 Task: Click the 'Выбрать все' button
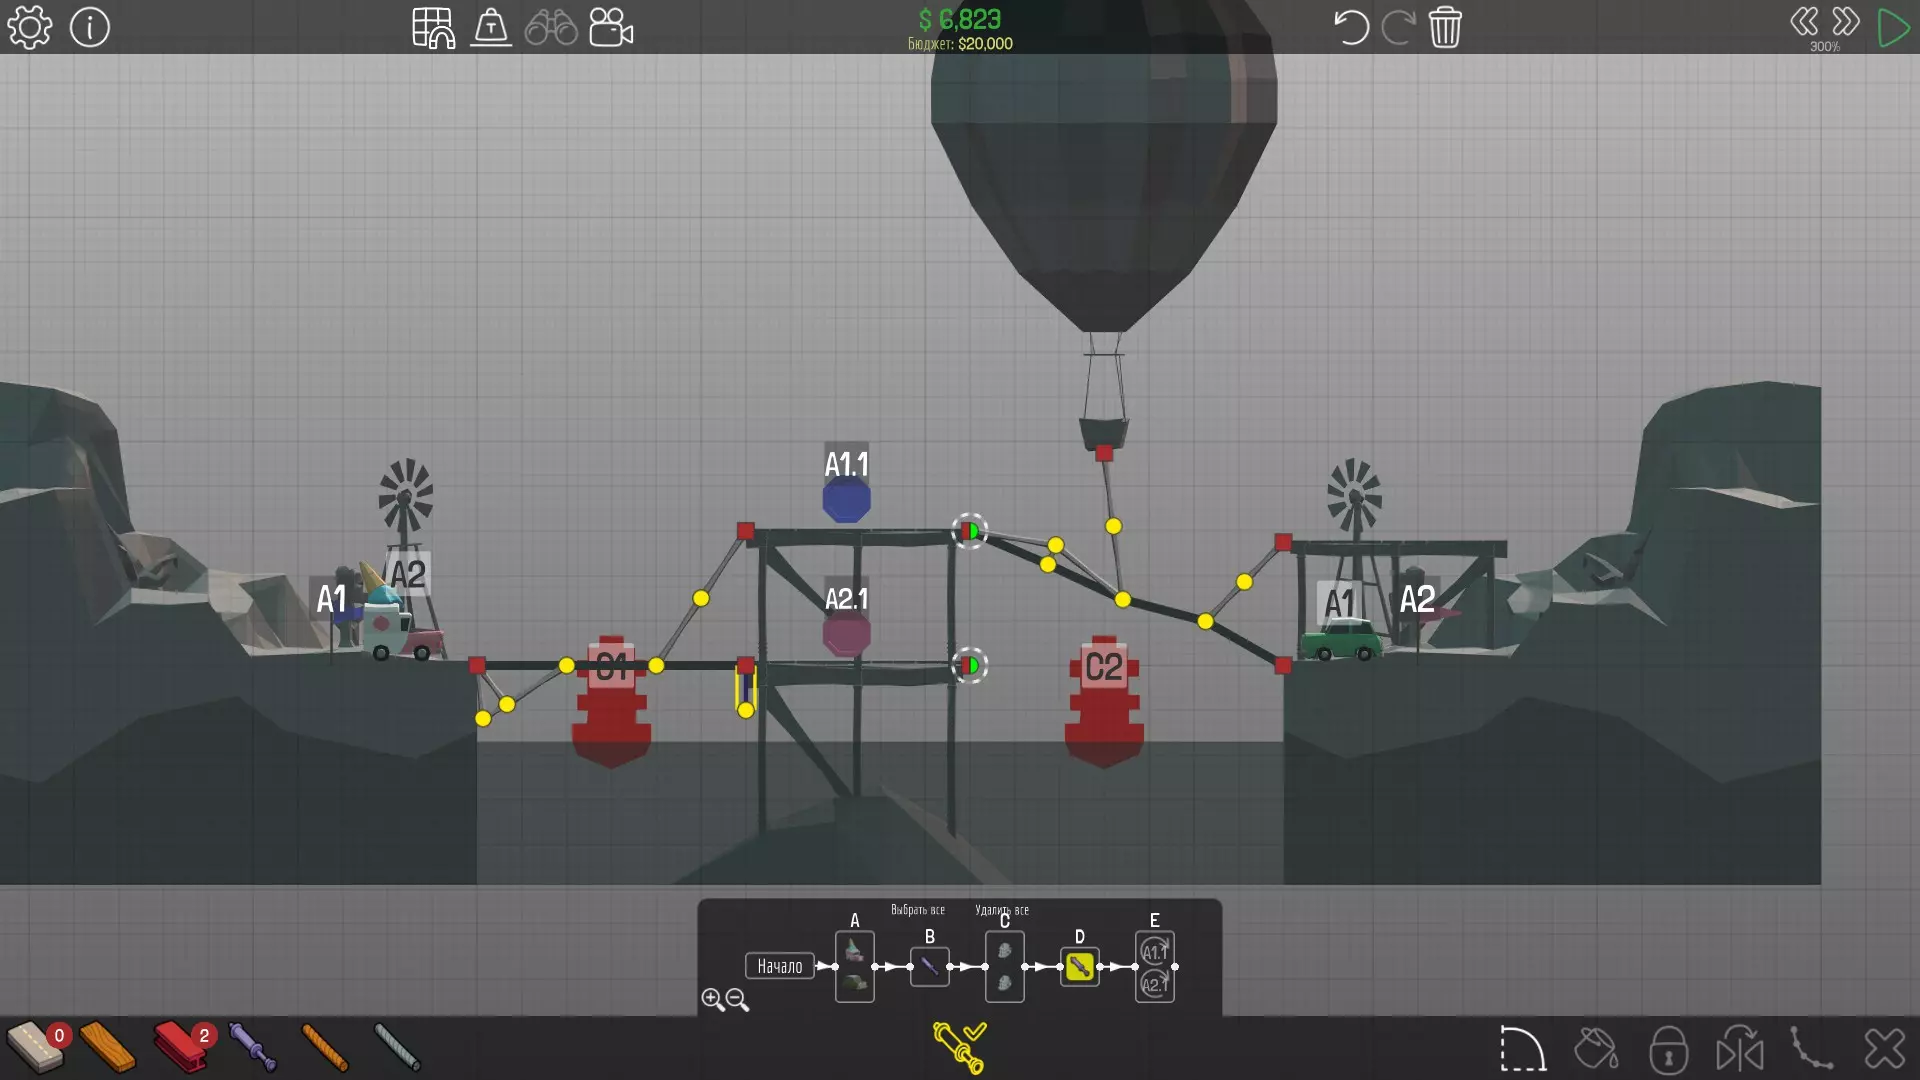[917, 910]
